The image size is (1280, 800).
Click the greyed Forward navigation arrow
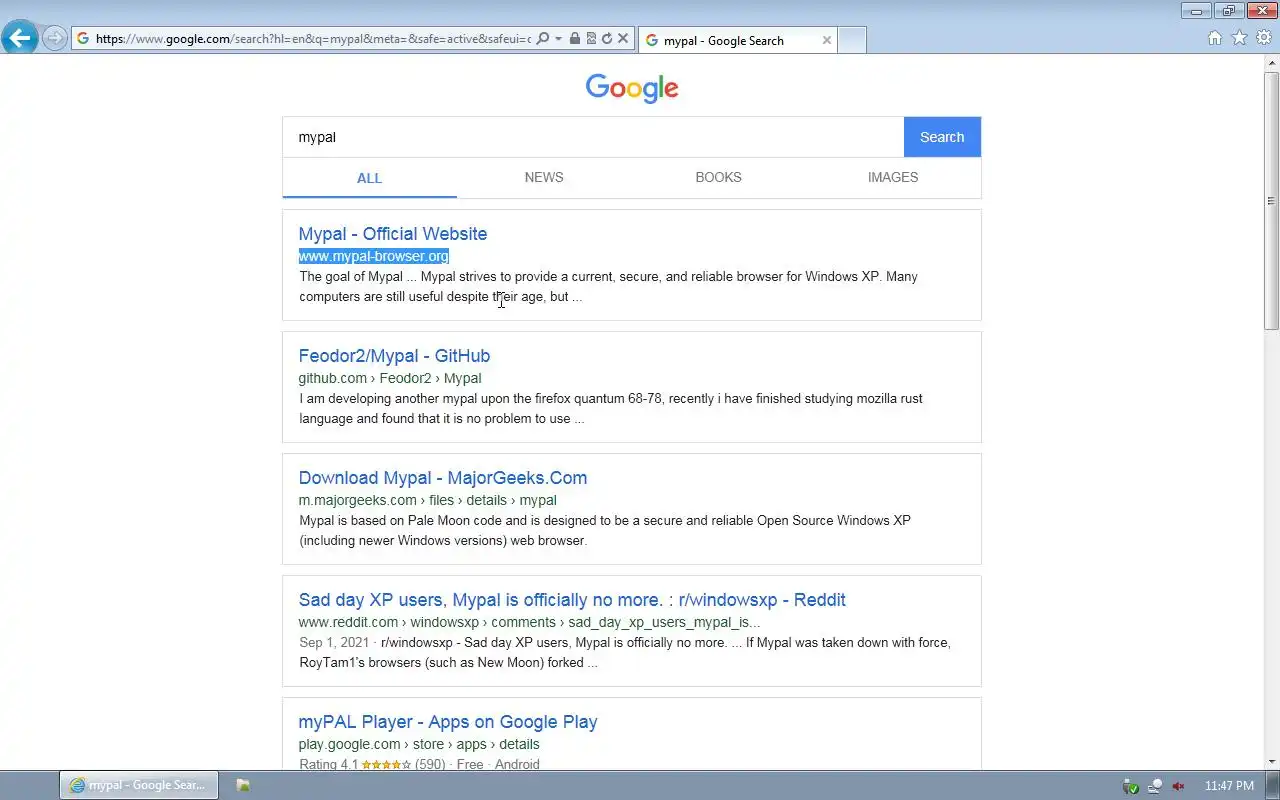pos(55,39)
